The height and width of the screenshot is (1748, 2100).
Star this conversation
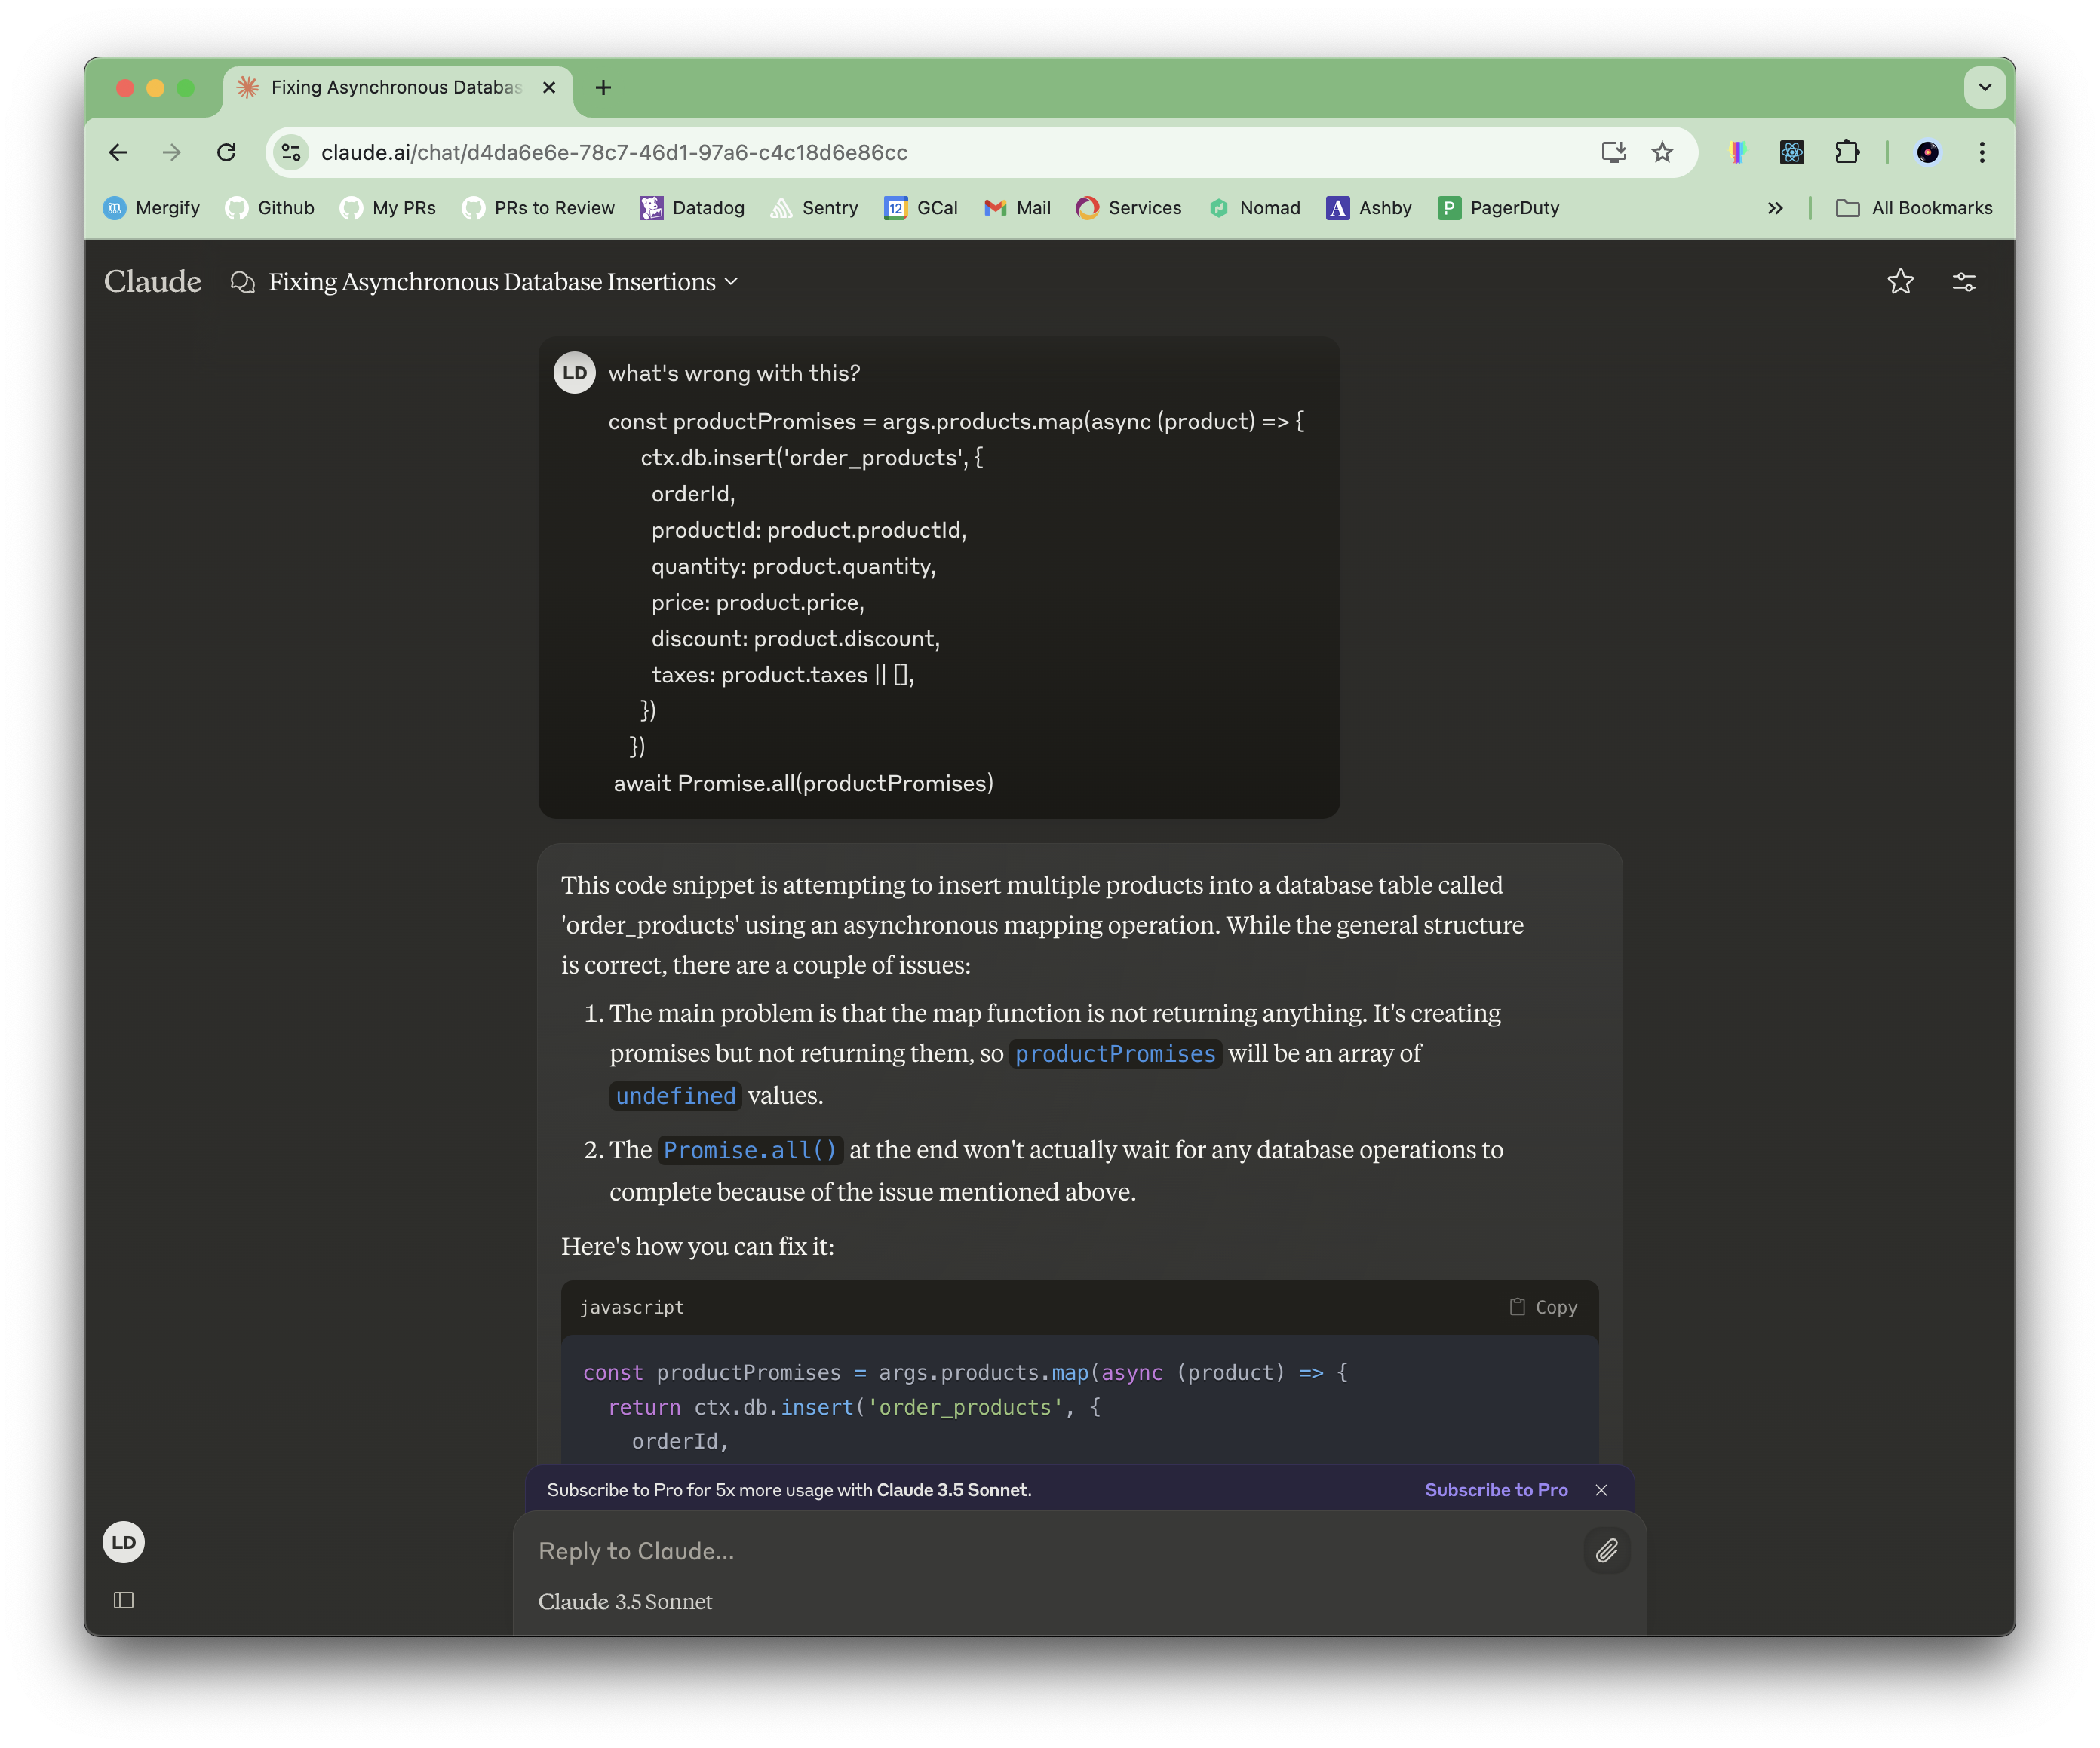click(x=1900, y=282)
